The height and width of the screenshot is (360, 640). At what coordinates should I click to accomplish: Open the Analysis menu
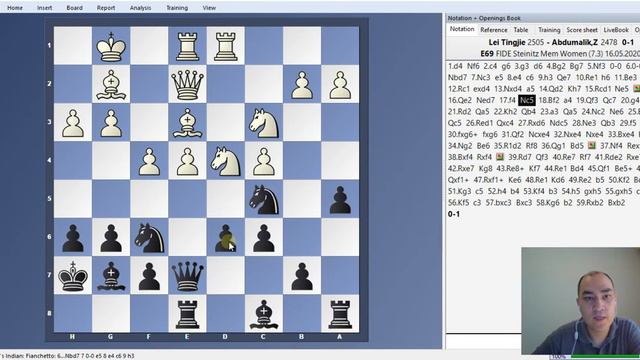pos(140,8)
